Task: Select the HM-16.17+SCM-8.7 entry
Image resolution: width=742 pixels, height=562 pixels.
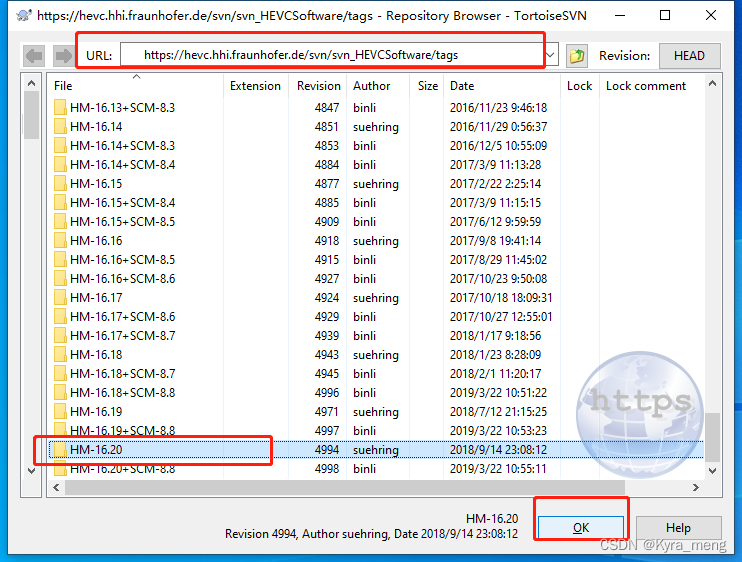Action: tap(123, 335)
